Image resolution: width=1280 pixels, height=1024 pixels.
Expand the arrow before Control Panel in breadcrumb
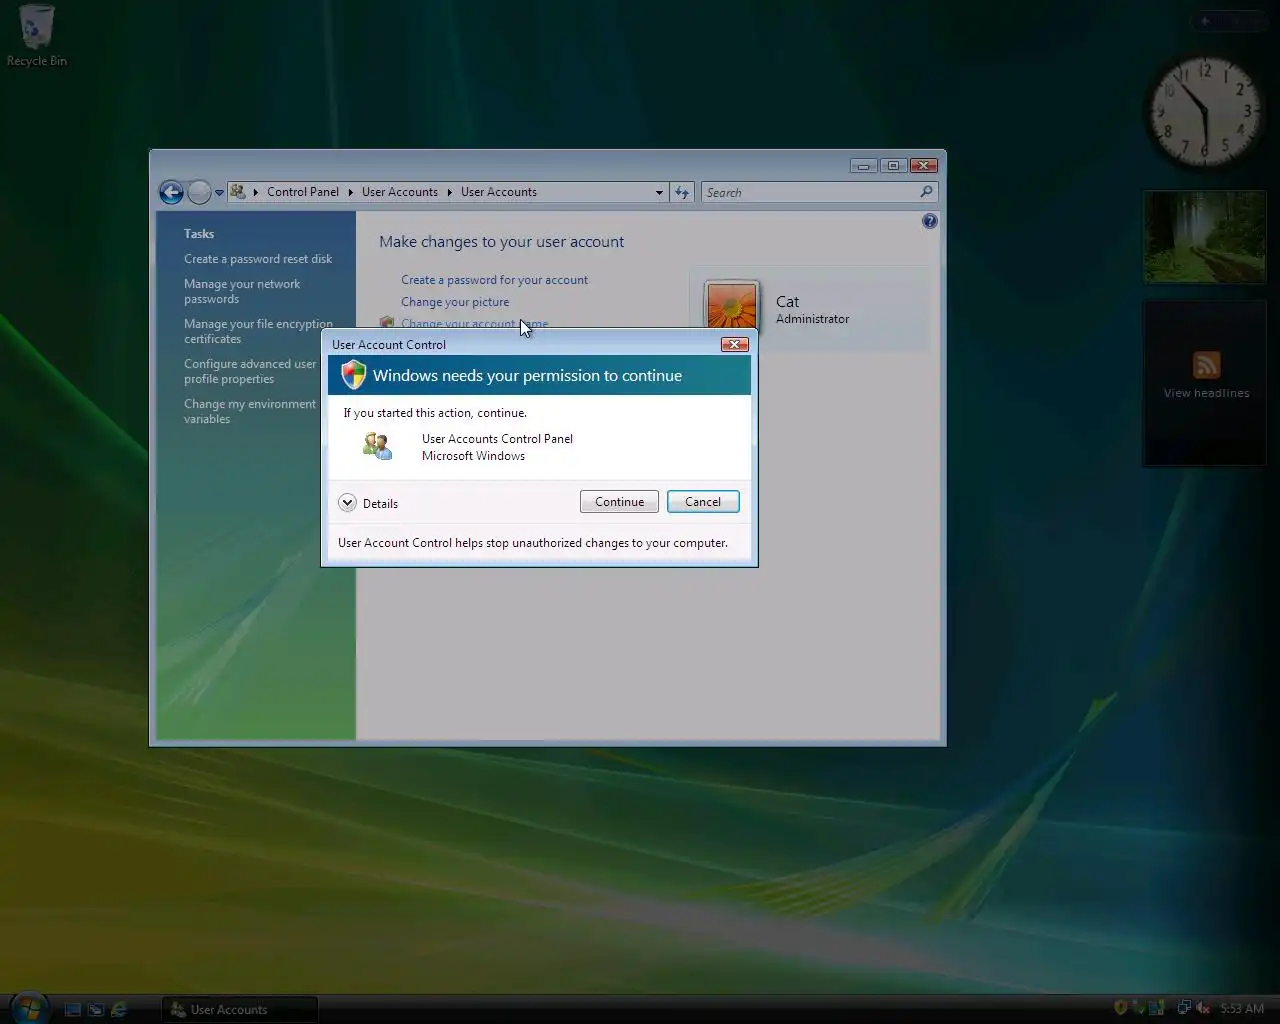pos(256,192)
